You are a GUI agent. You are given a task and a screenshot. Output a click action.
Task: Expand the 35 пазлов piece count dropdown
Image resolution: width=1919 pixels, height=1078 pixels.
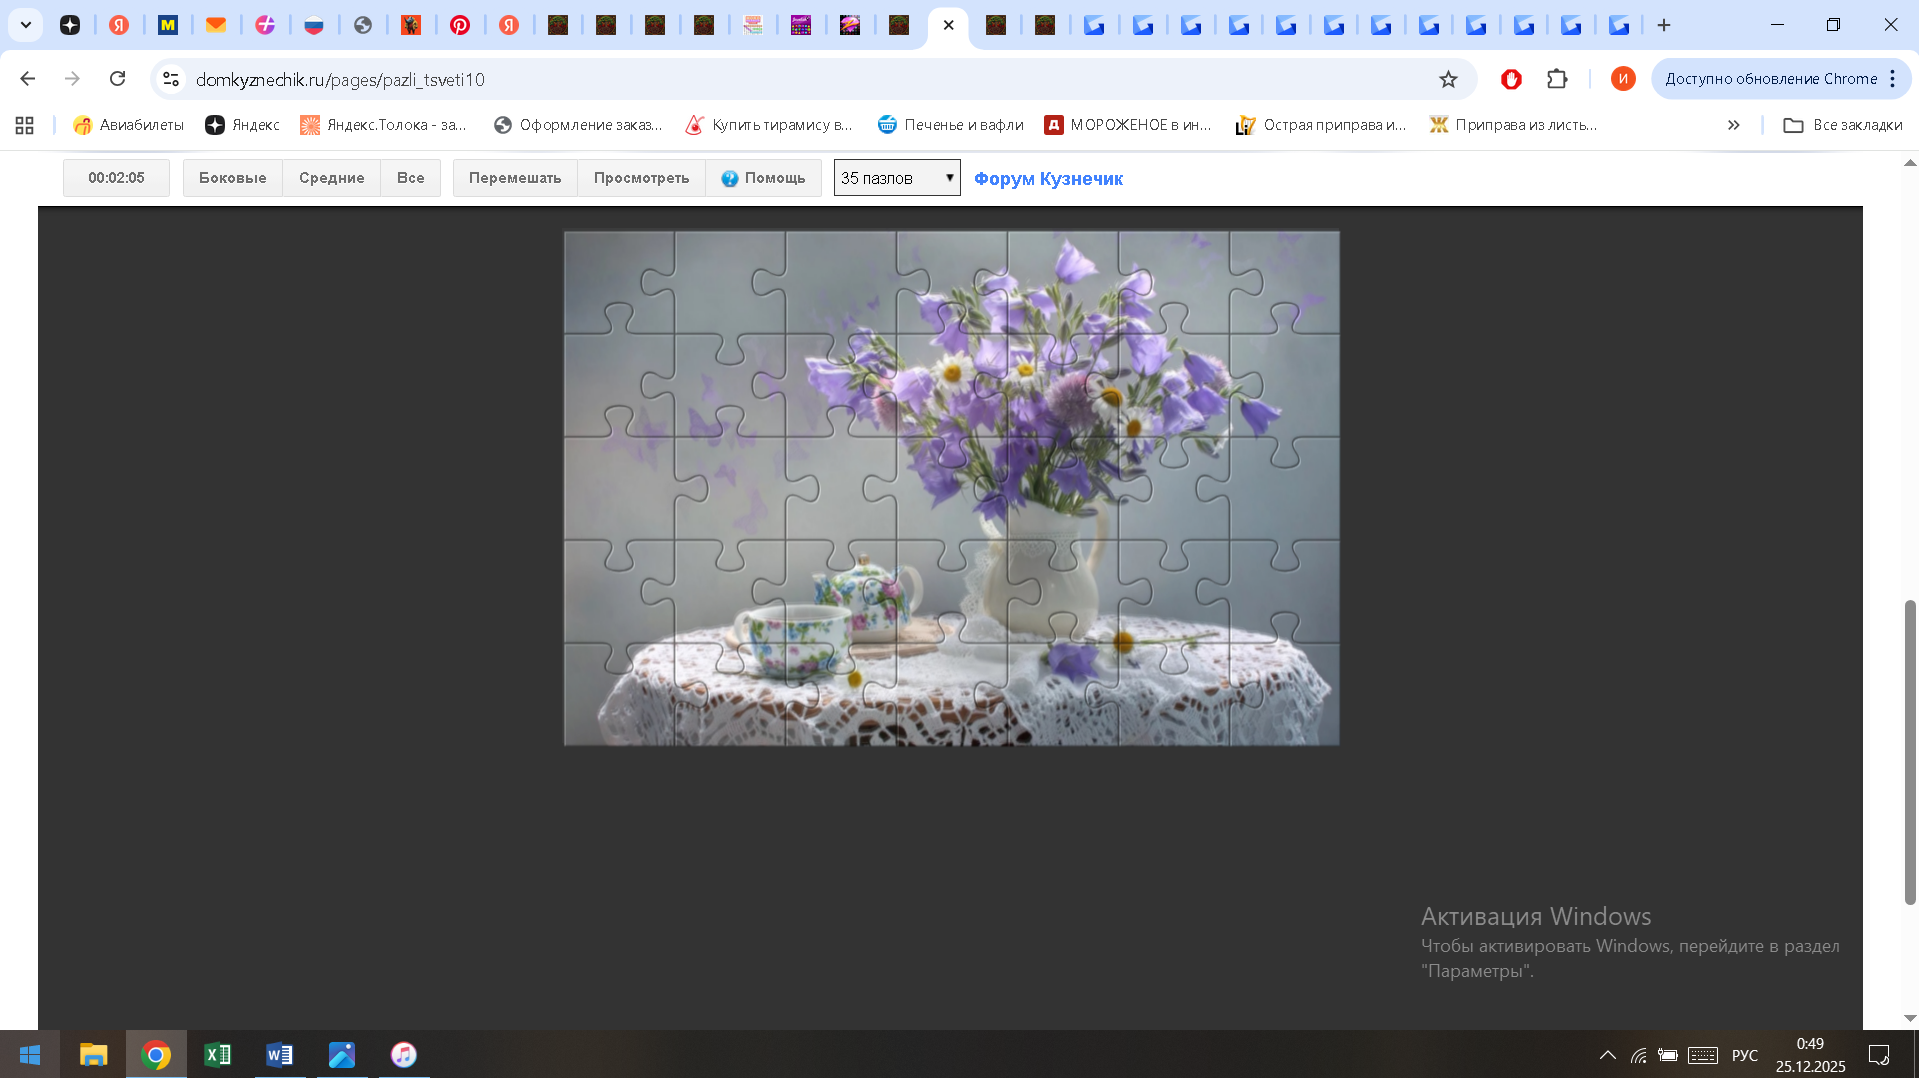896,178
